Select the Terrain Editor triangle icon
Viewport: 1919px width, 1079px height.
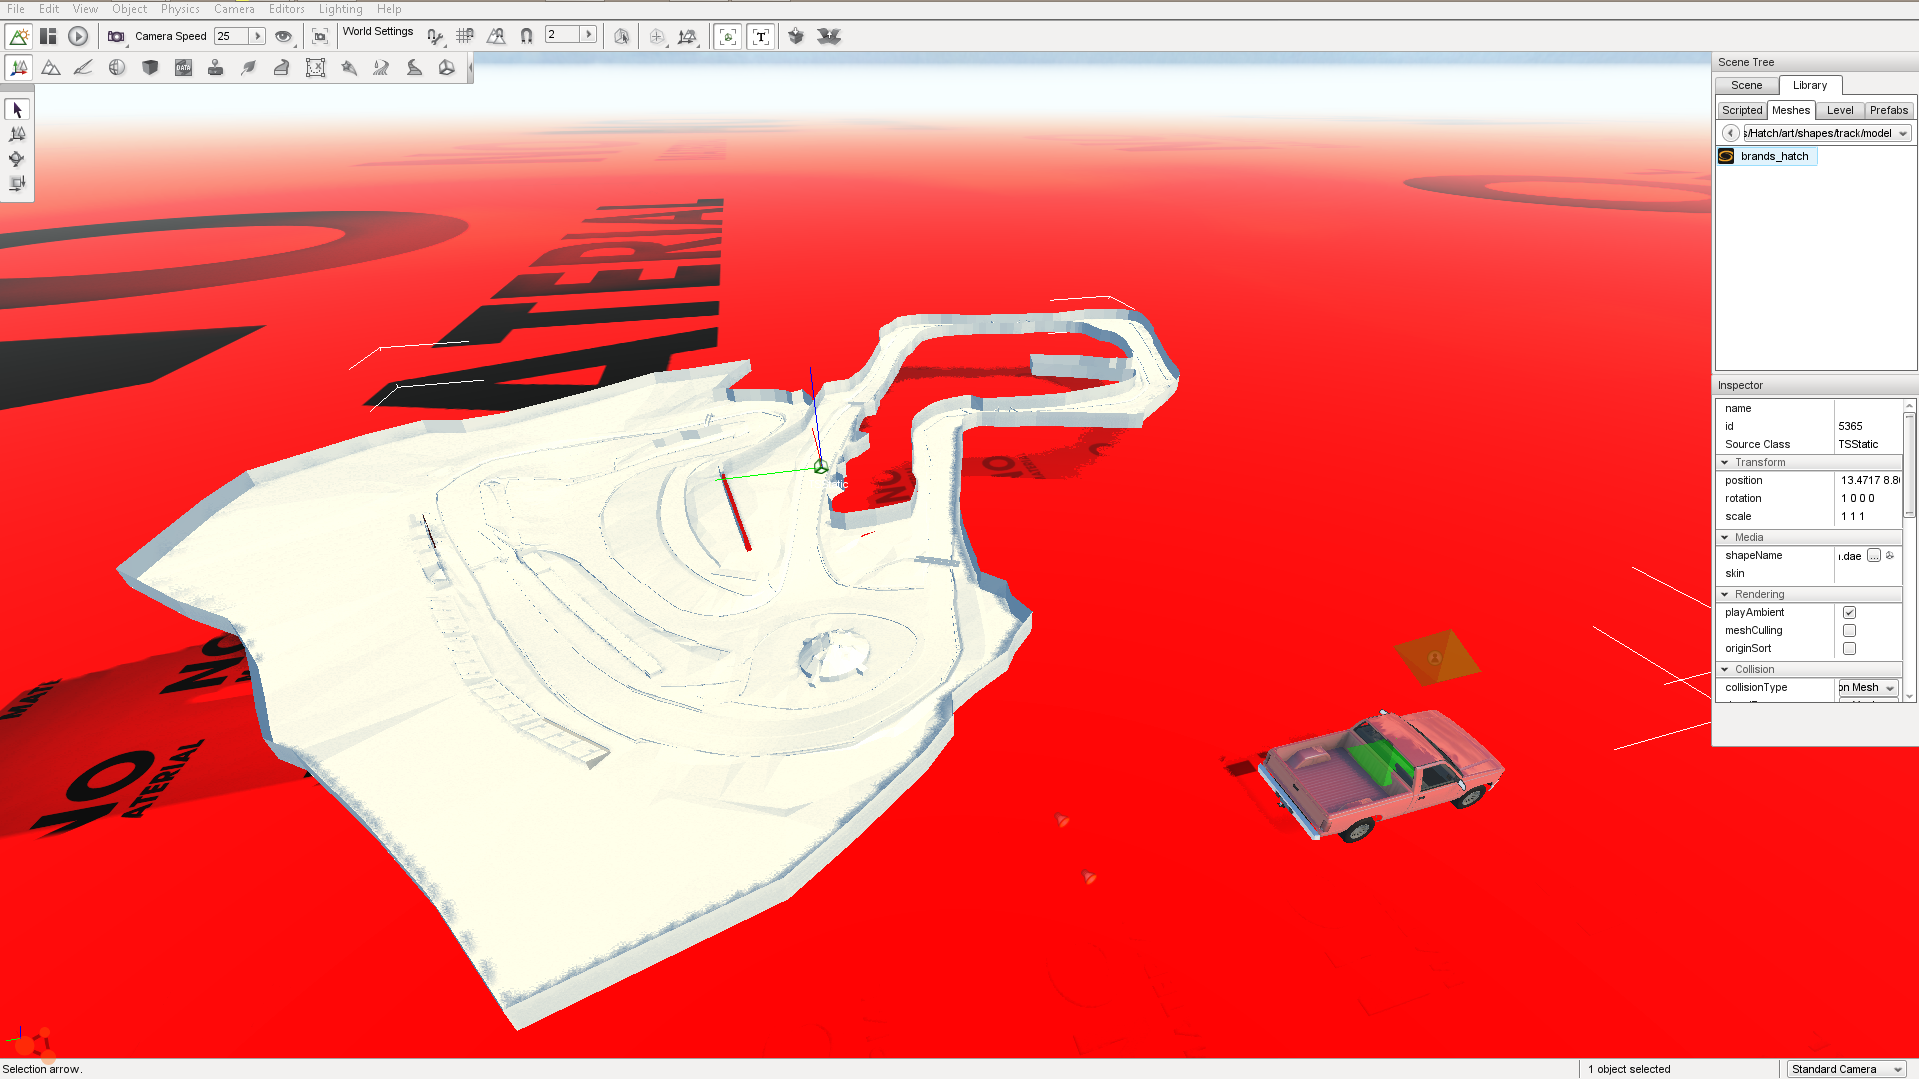[51, 68]
